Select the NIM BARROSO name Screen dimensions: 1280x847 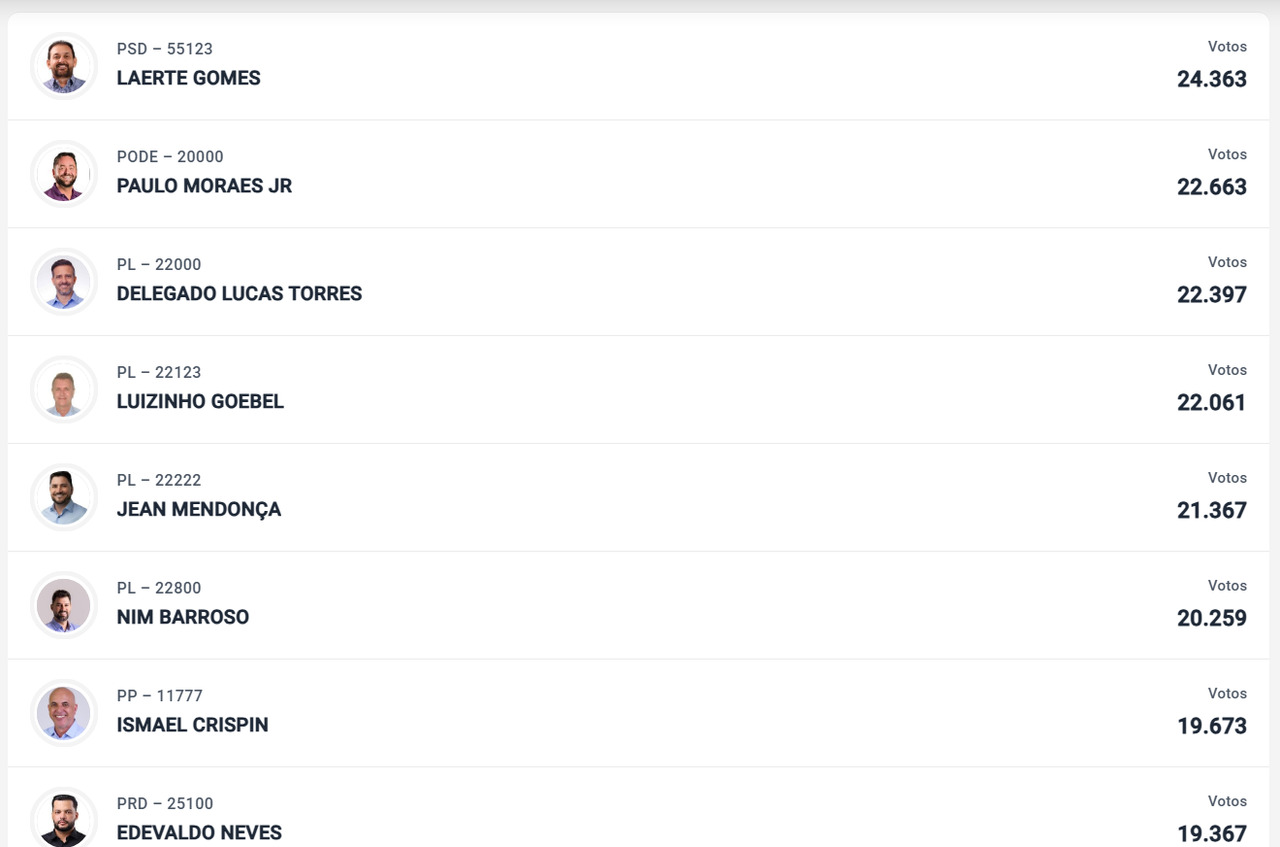183,618
